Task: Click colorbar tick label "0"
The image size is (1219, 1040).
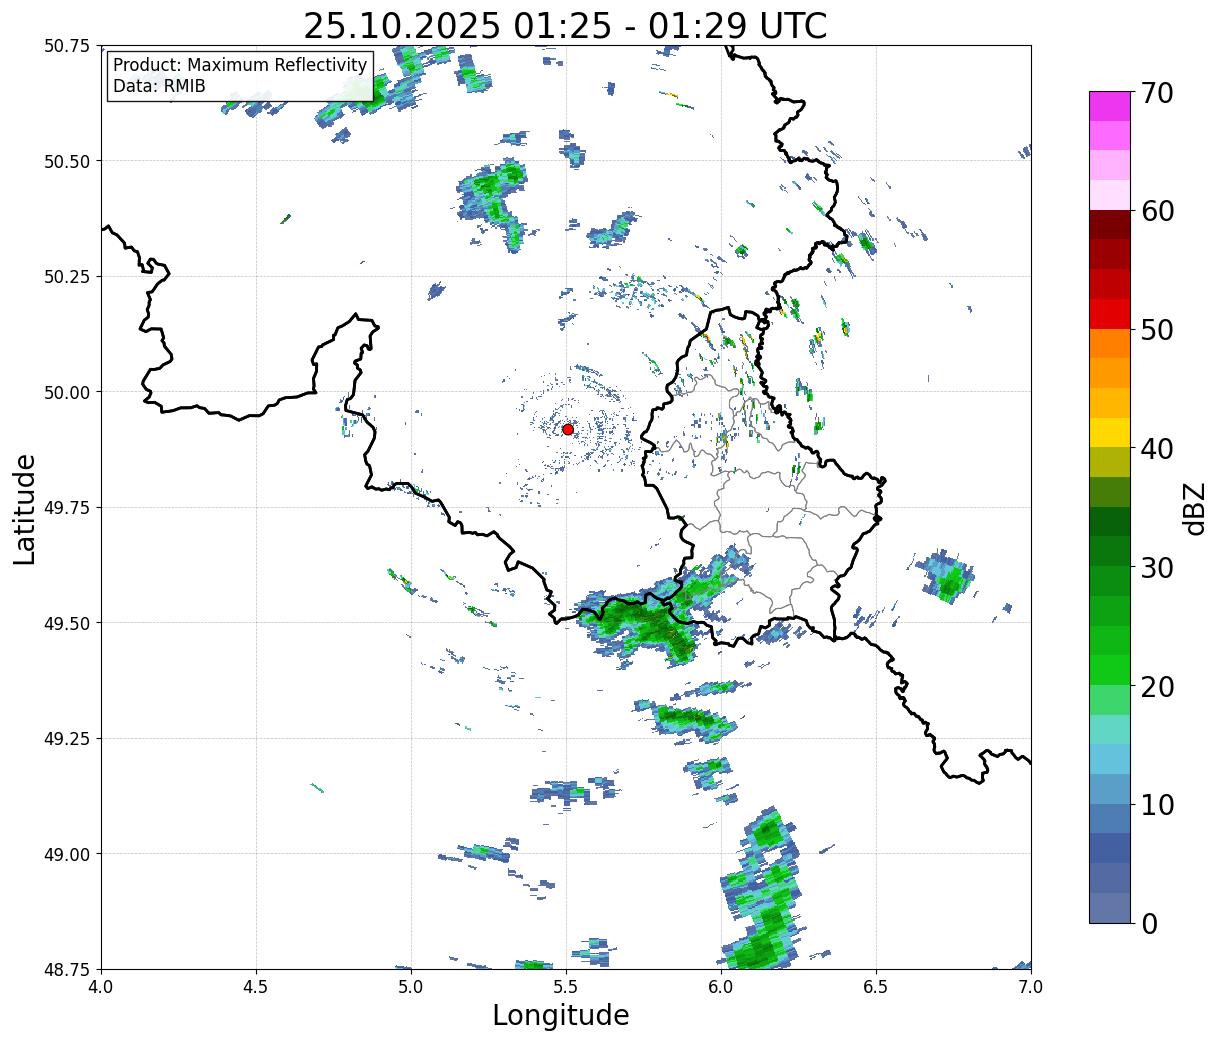Action: pyautogui.click(x=1149, y=923)
